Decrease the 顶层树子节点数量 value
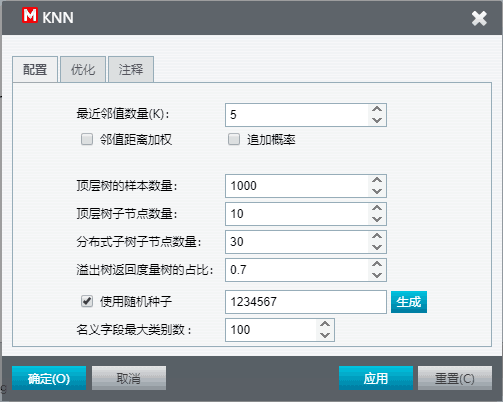503x402 pixels. (x=377, y=219)
